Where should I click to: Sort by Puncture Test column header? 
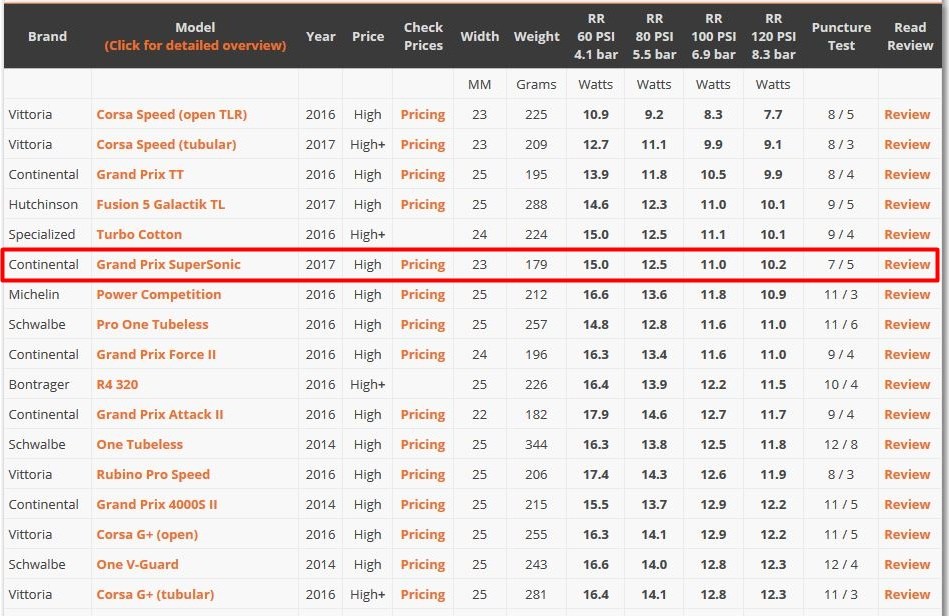(841, 36)
